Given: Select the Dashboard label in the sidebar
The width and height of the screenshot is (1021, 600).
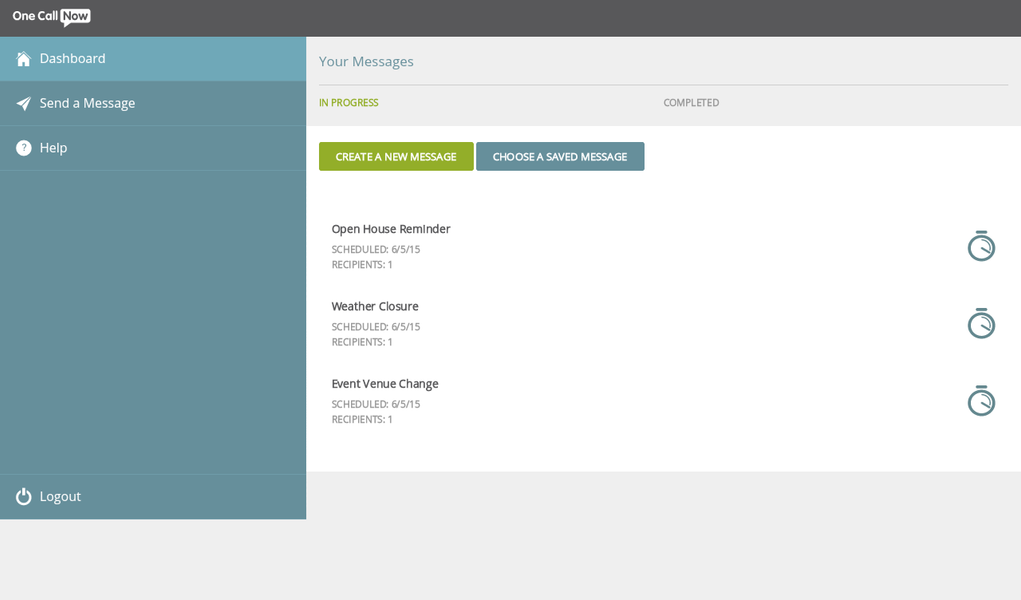Looking at the screenshot, I should point(72,59).
